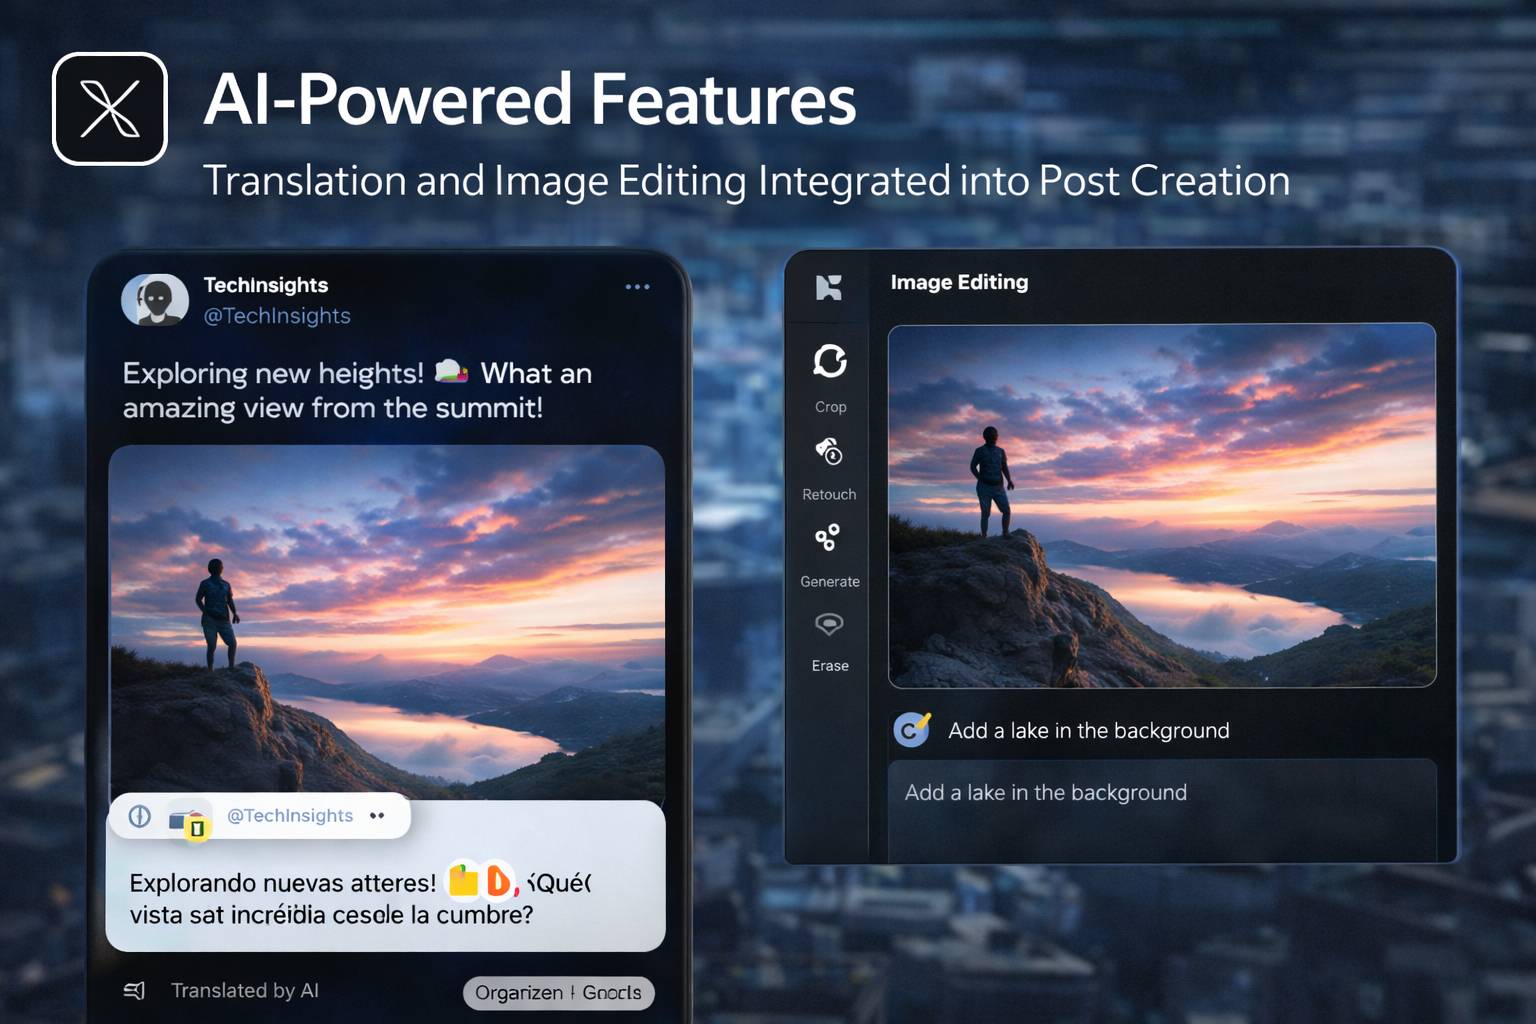Select the Erase tool icon

click(829, 625)
